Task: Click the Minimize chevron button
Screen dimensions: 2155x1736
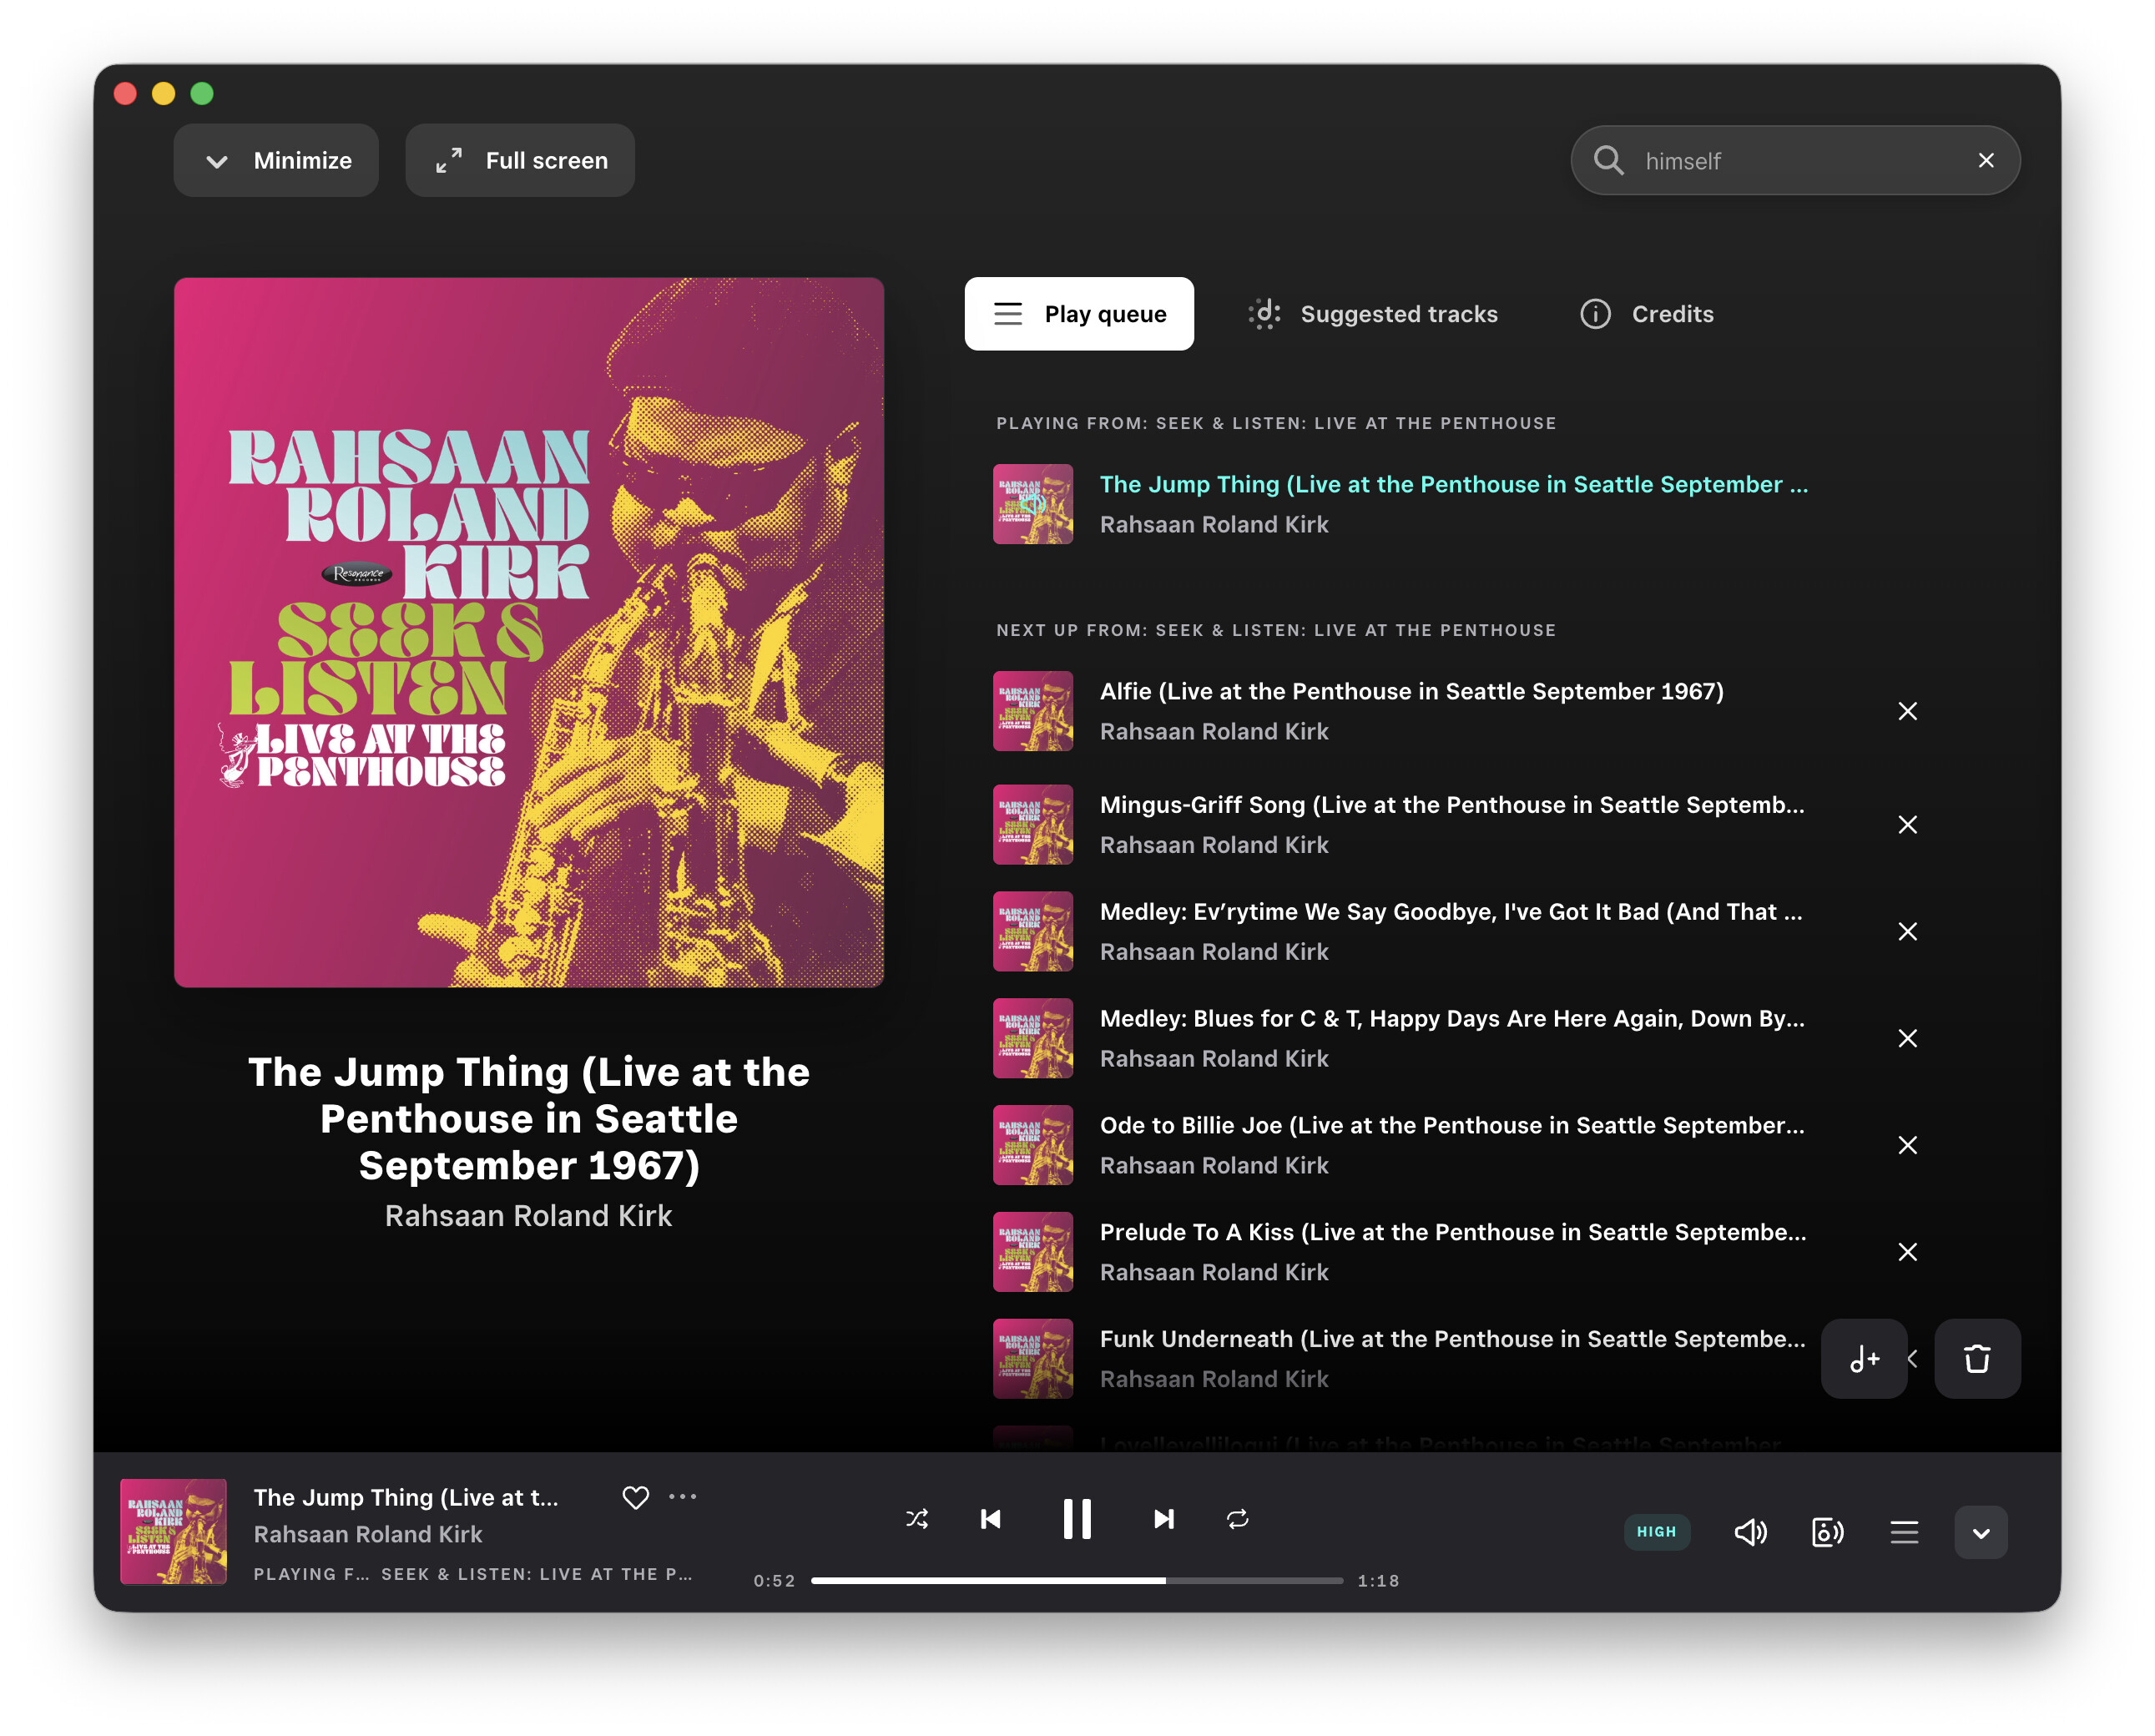Action: click(x=276, y=160)
